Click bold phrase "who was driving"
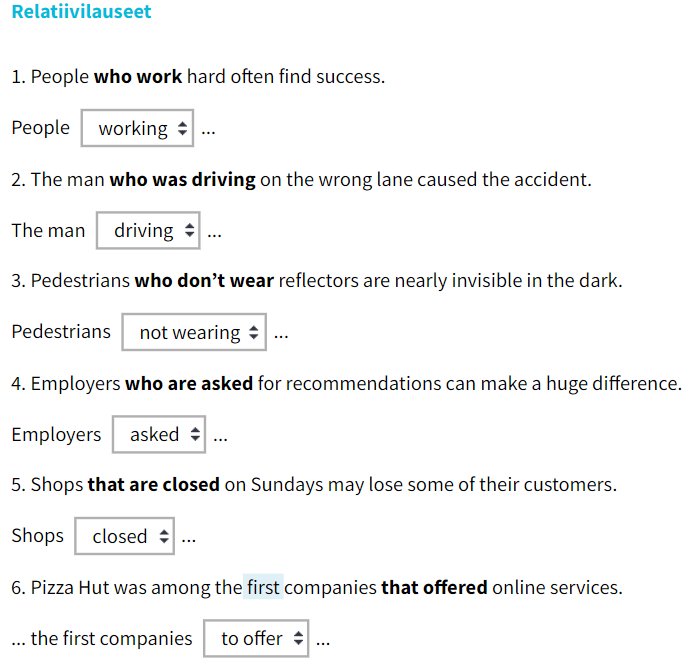The image size is (700, 670). tap(182, 180)
